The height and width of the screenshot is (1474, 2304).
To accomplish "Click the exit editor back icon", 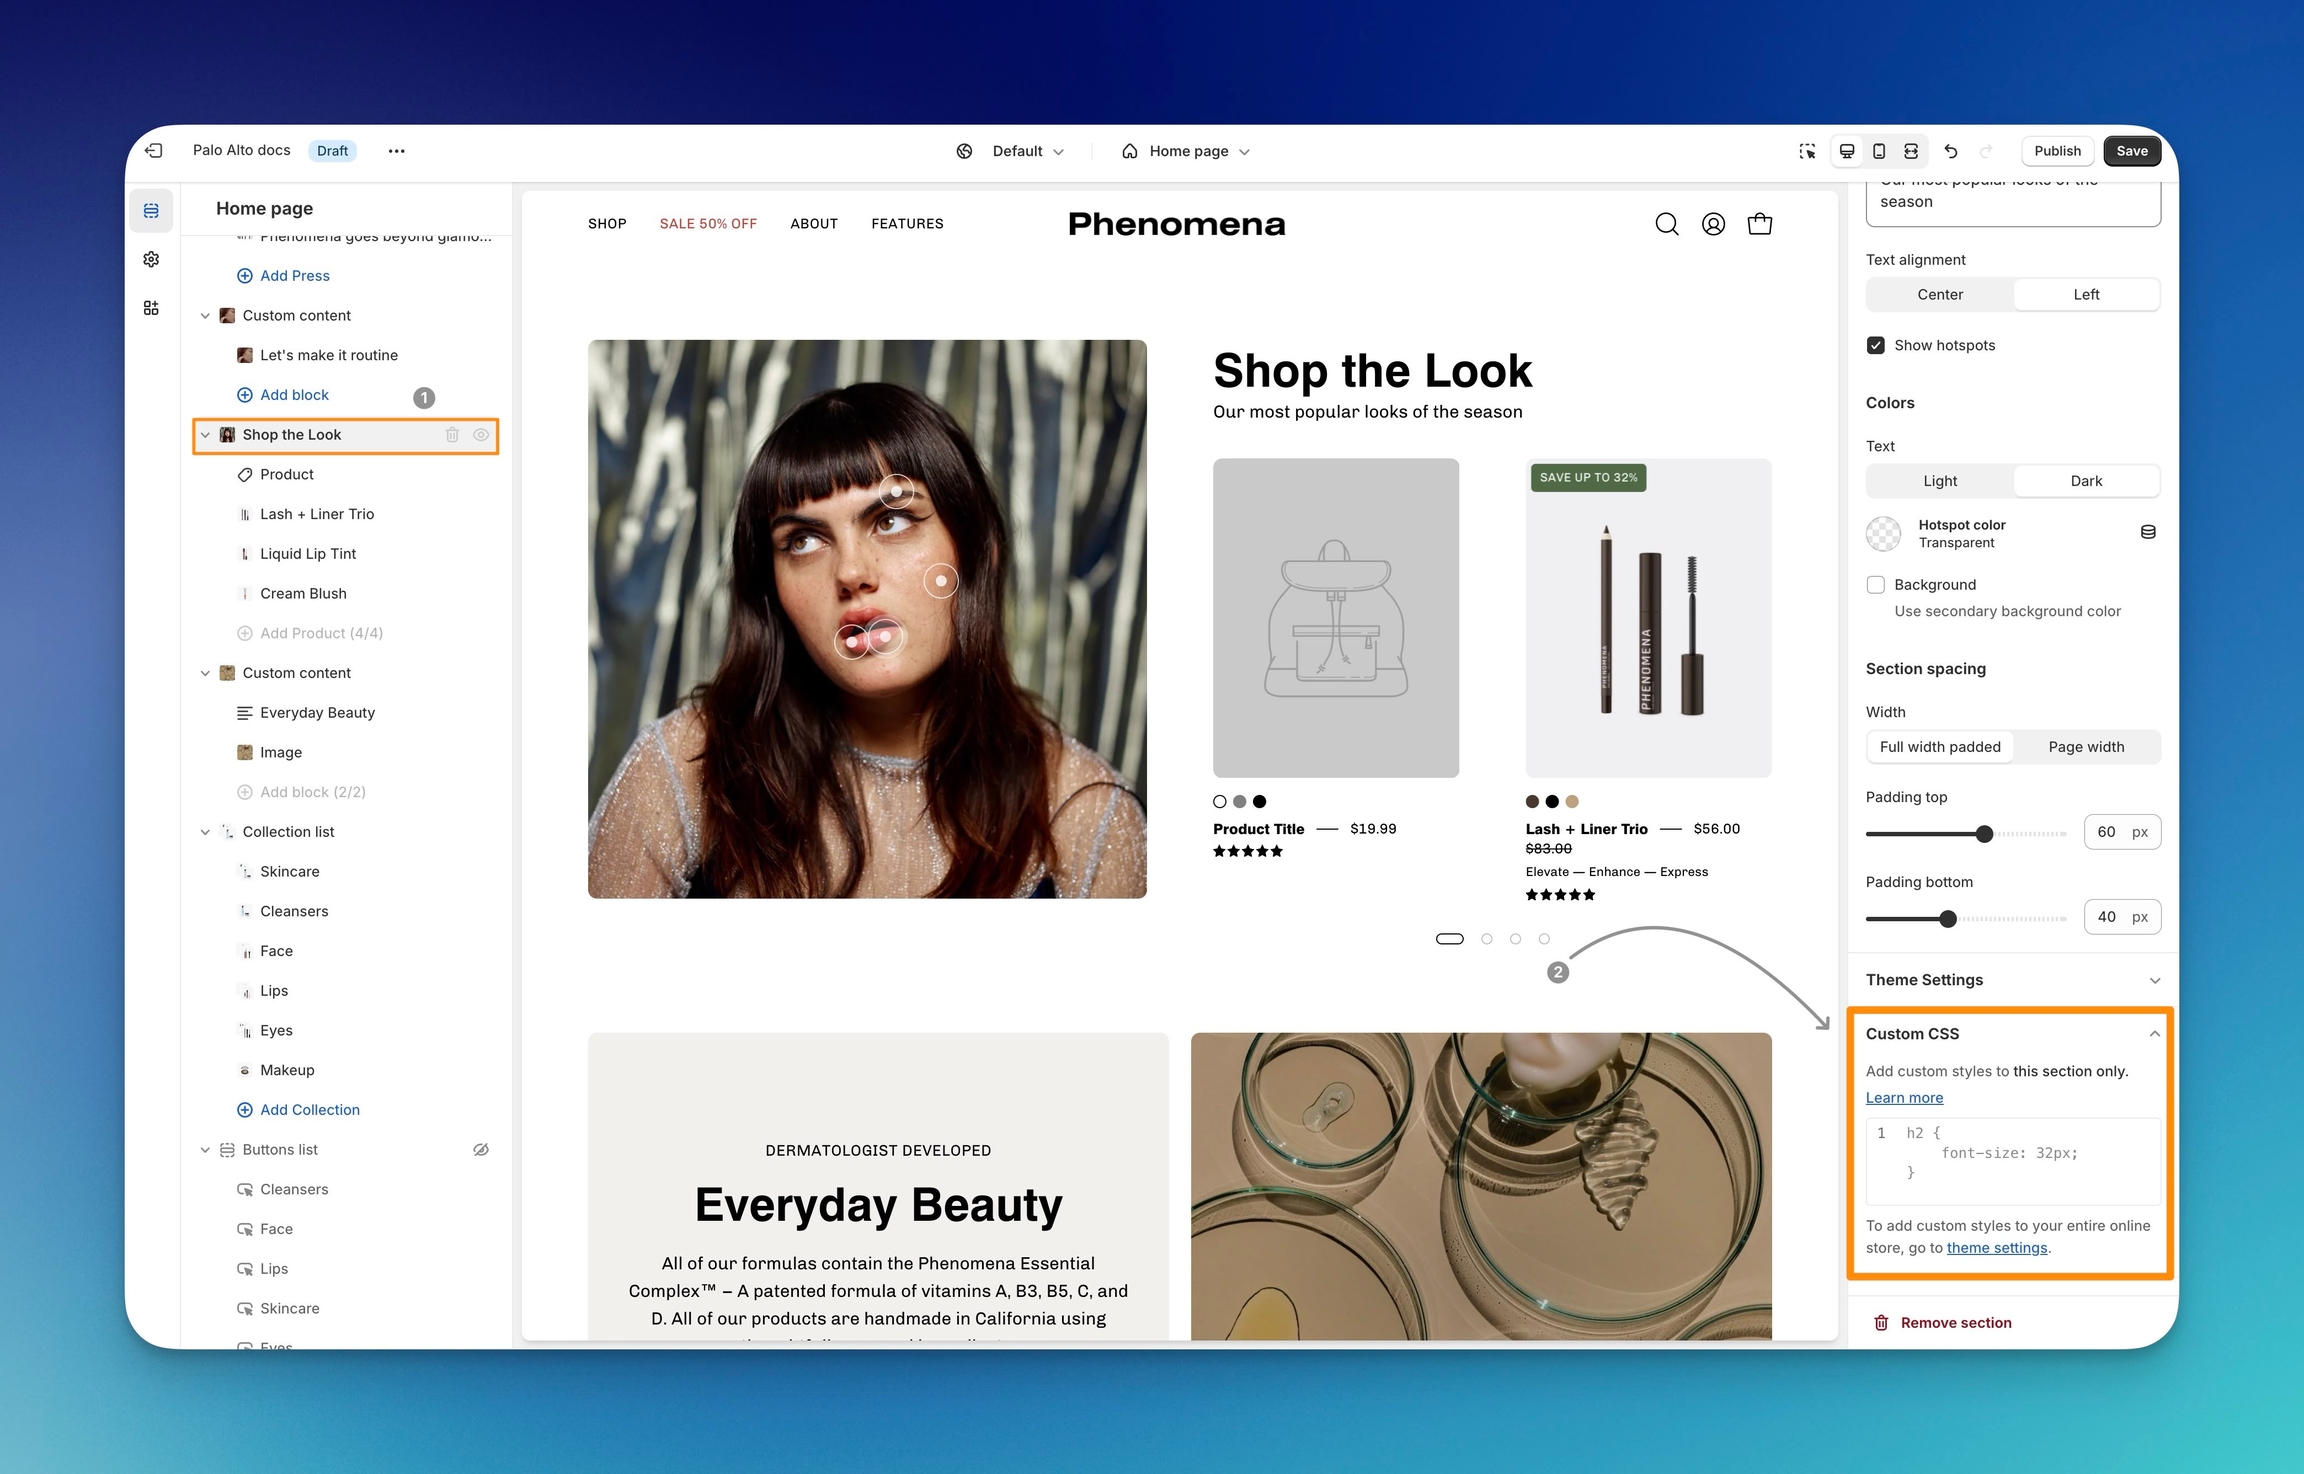I will click(x=154, y=151).
